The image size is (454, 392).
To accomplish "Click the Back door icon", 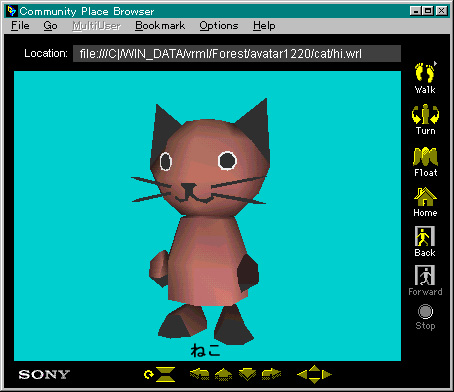I will (425, 236).
